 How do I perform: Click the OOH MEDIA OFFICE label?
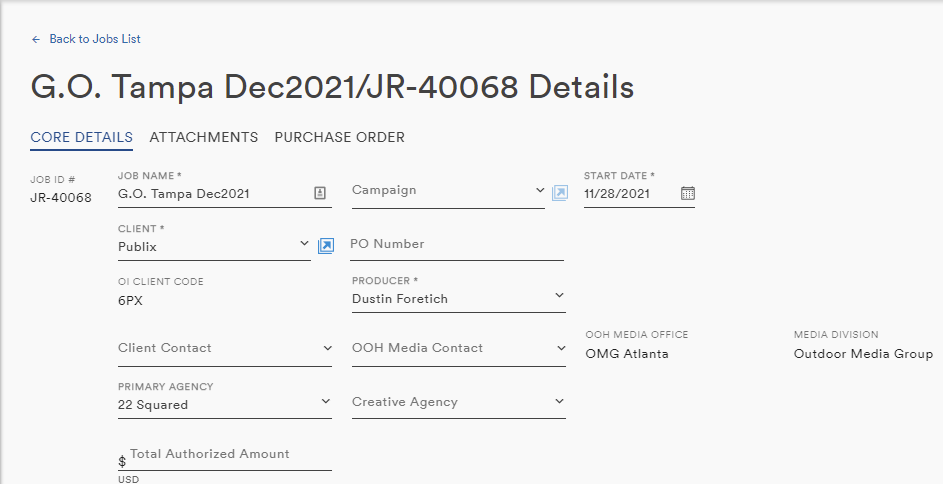(636, 334)
